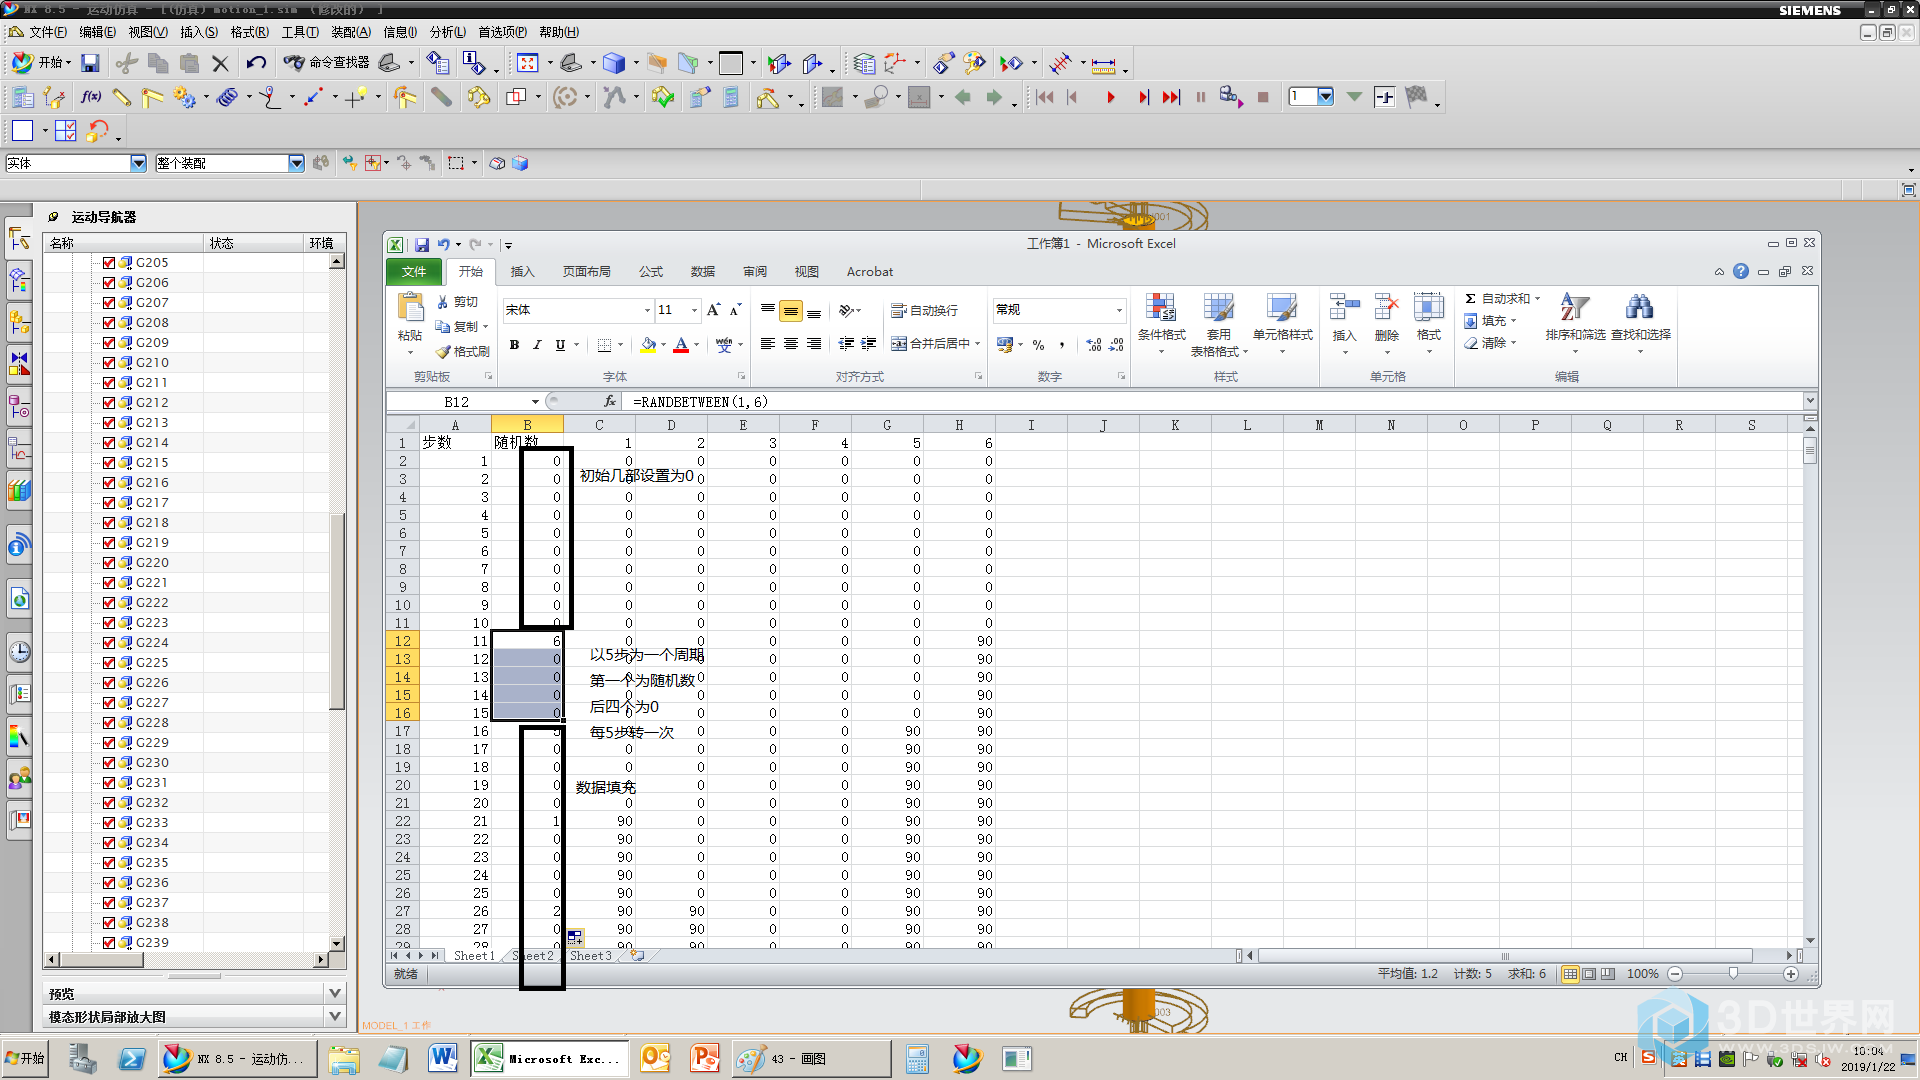Click the animation Play button in NX

coord(1110,97)
